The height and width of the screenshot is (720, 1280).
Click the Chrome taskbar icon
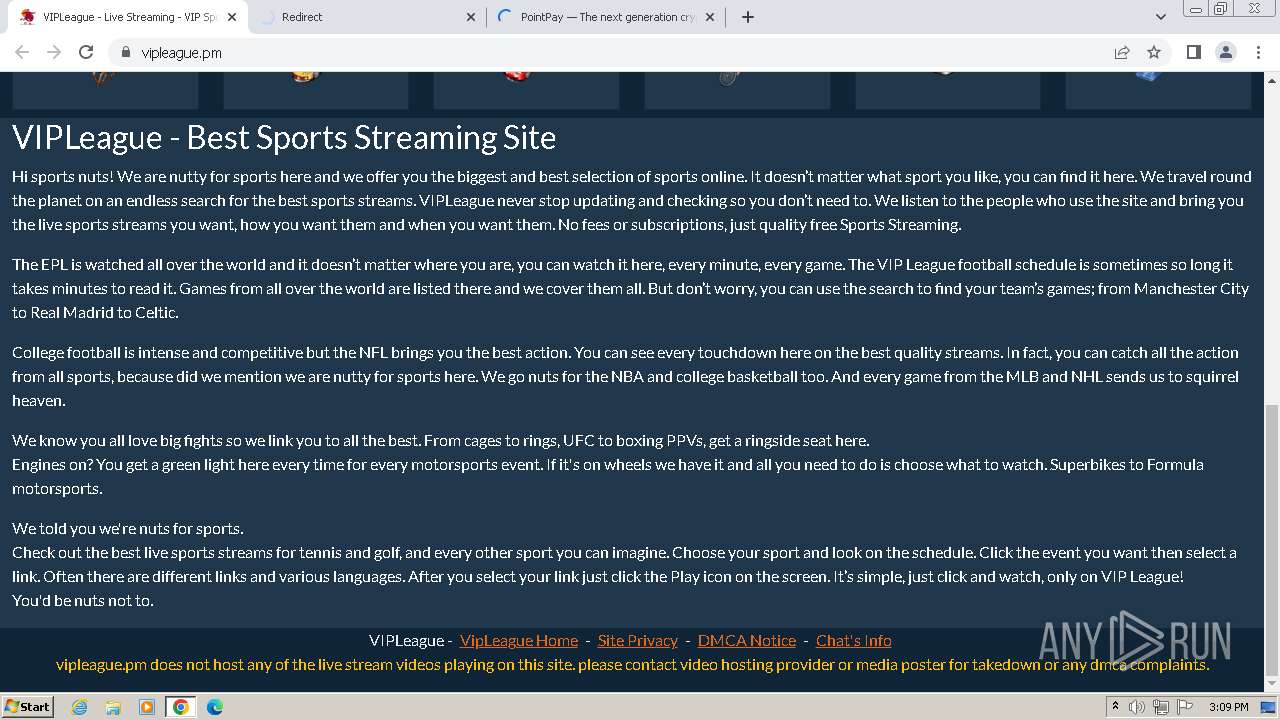(181, 707)
